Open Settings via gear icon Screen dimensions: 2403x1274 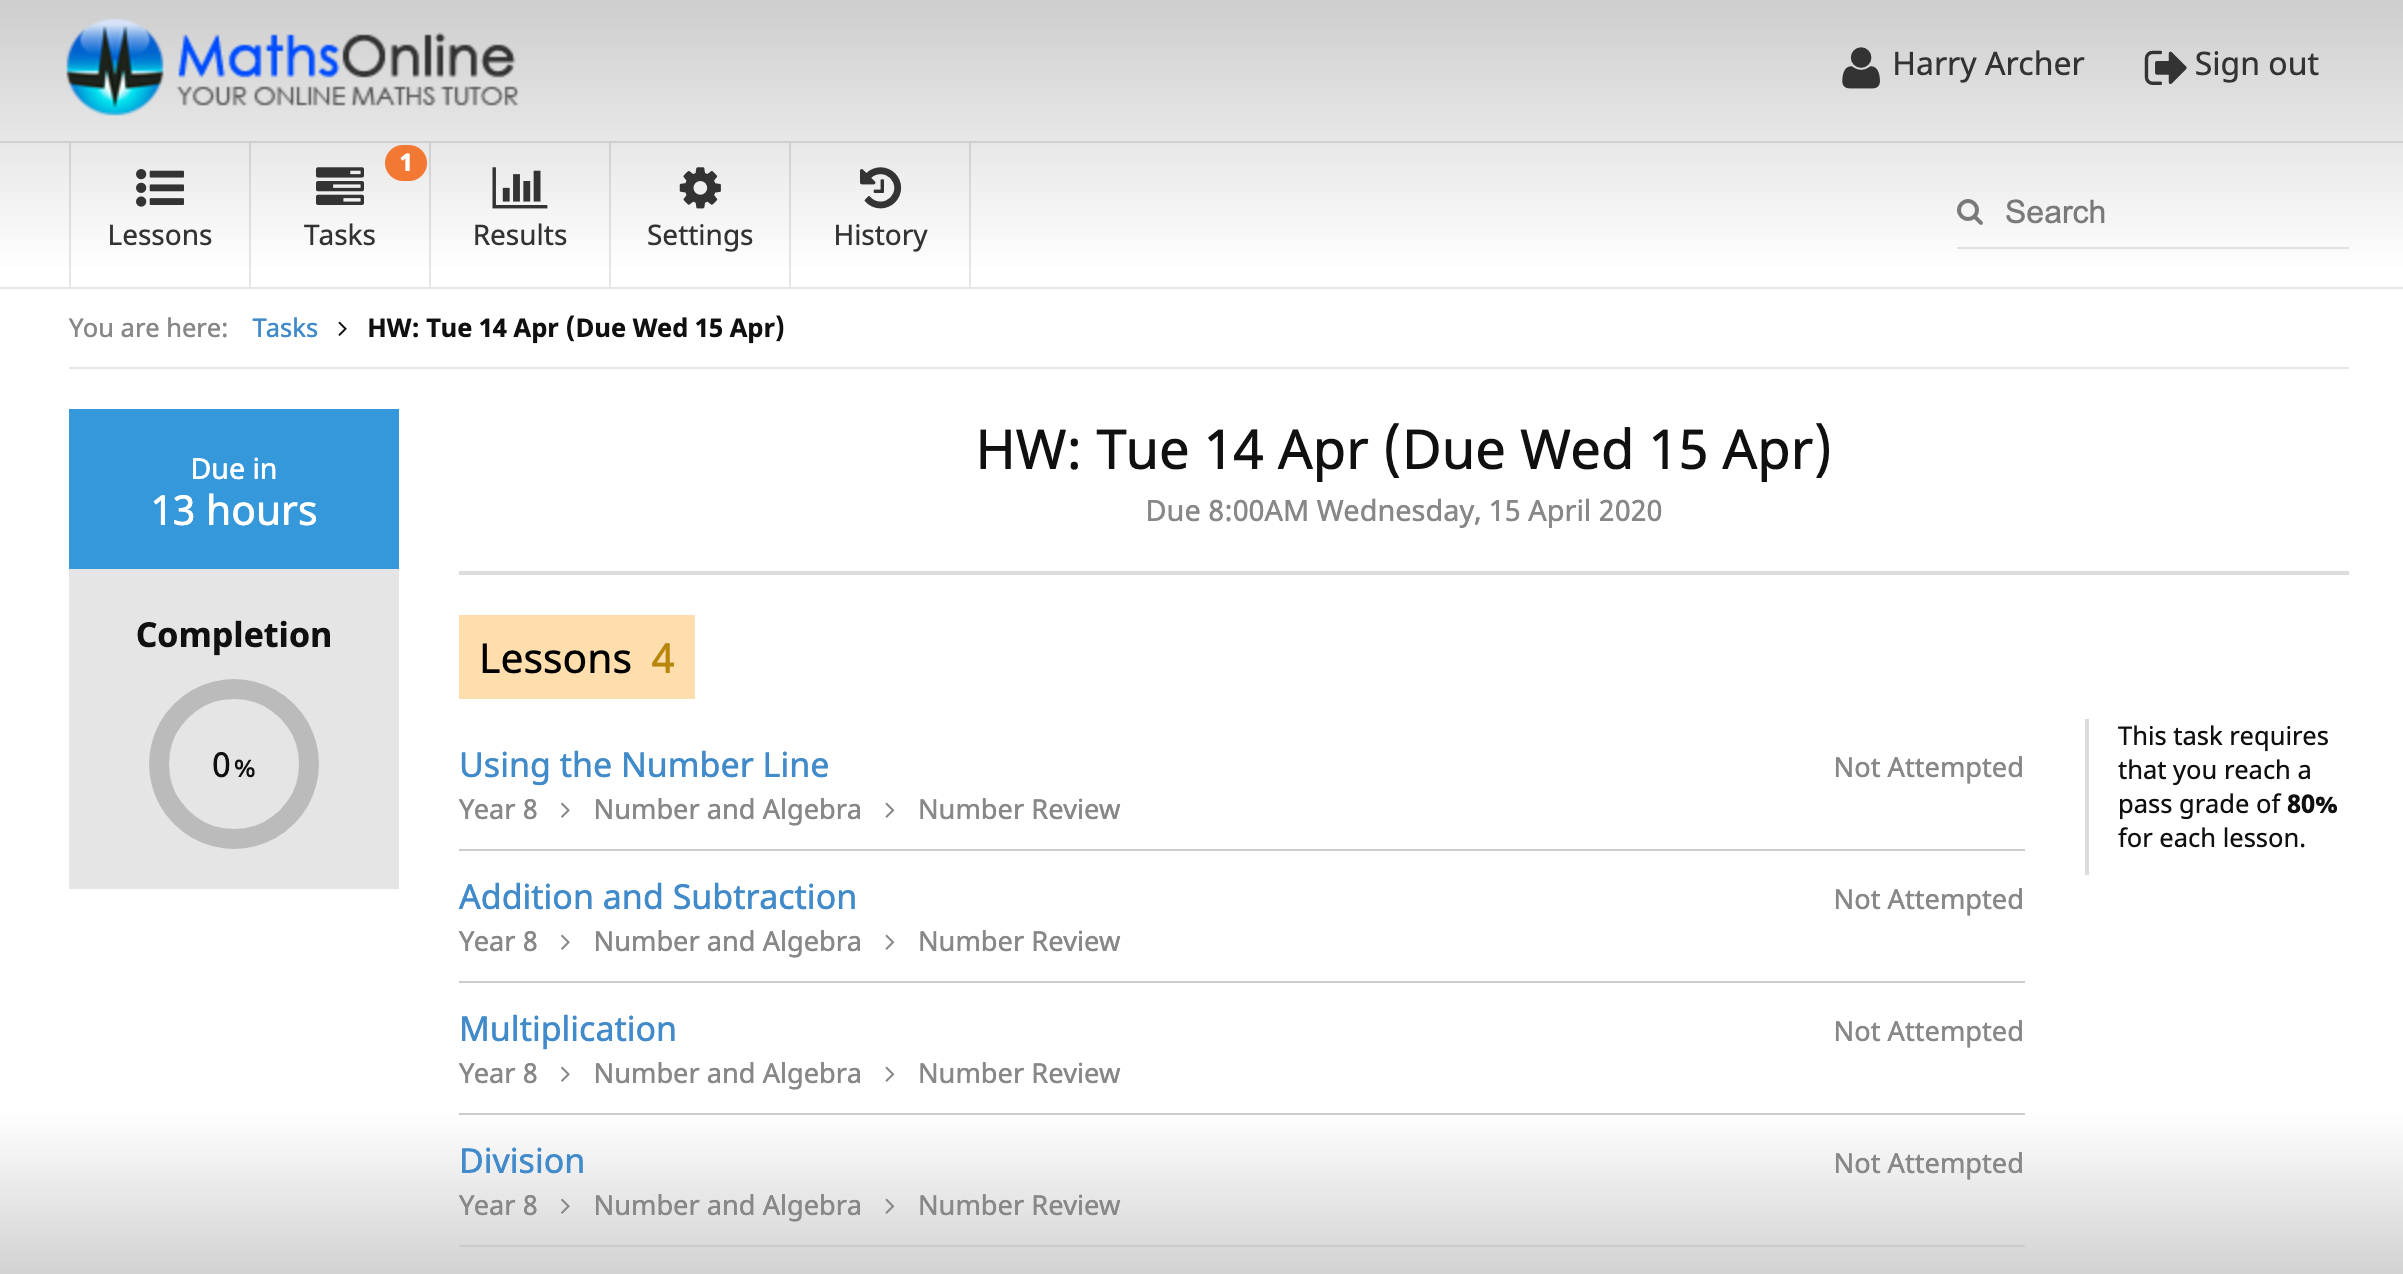pos(699,188)
